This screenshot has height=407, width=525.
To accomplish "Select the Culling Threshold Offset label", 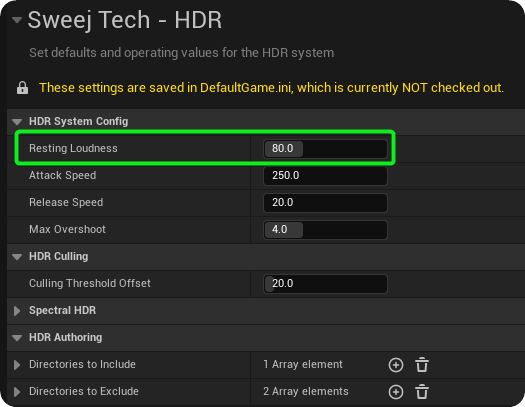I will coord(90,283).
